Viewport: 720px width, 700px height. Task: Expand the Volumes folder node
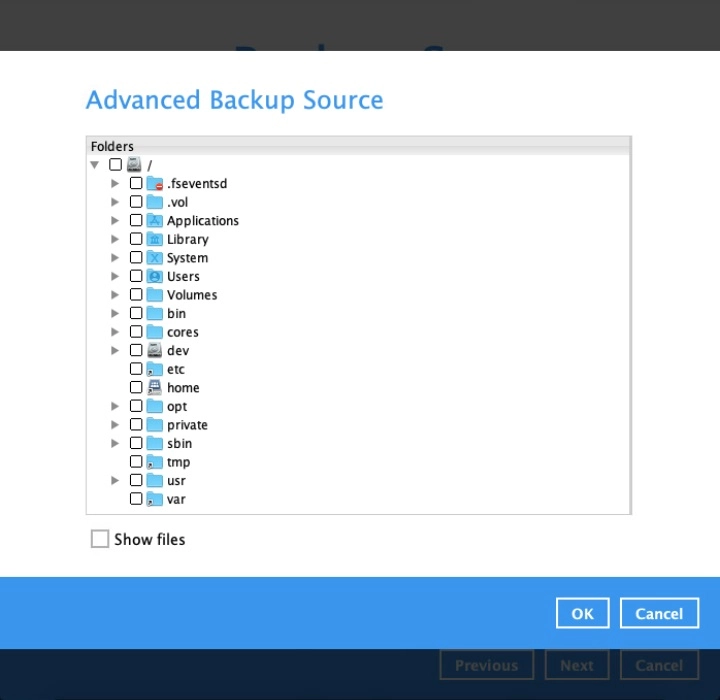(x=115, y=294)
